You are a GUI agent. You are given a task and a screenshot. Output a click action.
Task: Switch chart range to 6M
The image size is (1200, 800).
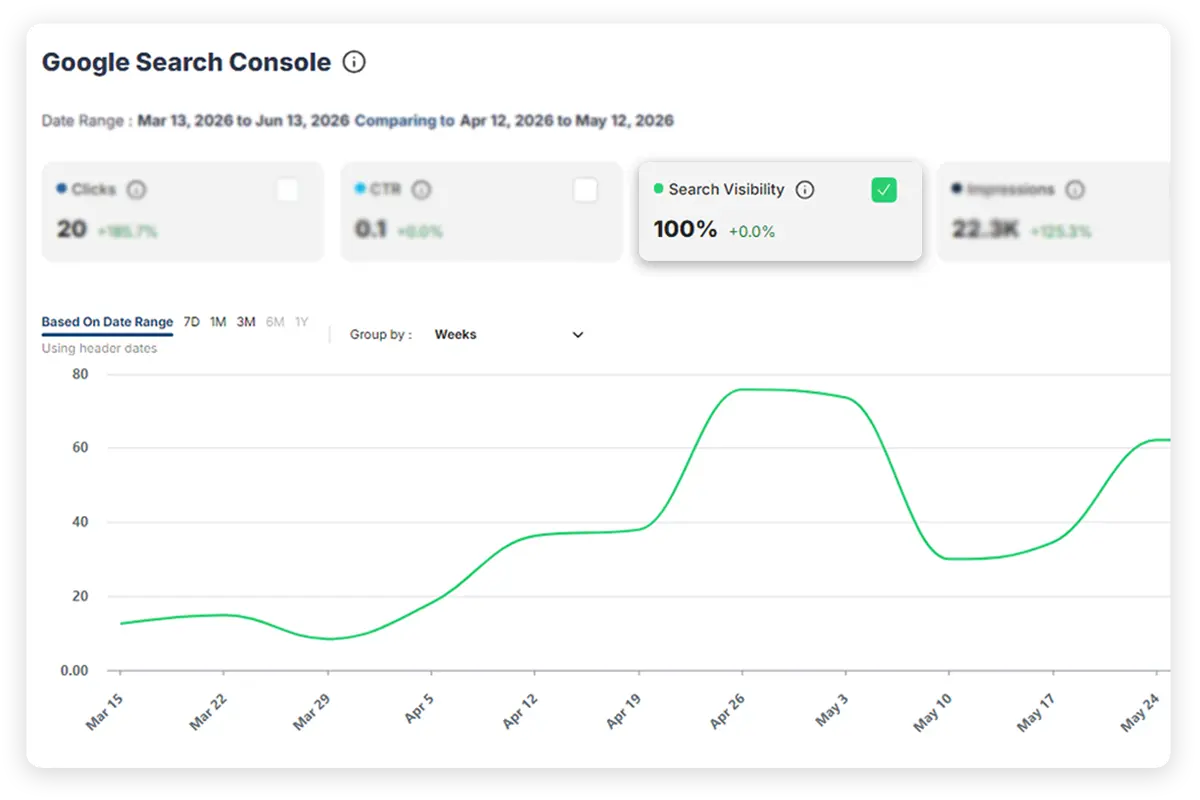(275, 322)
